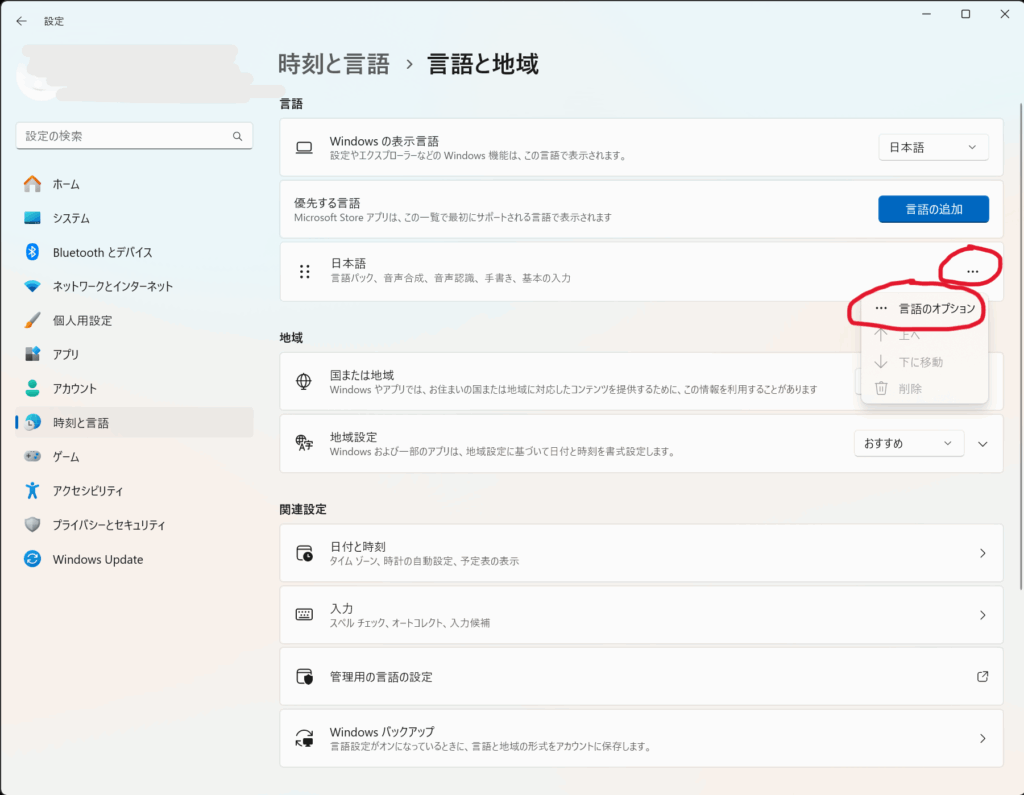Choose 下に移動 from the context menu
The image size is (1024, 795).
(924, 362)
